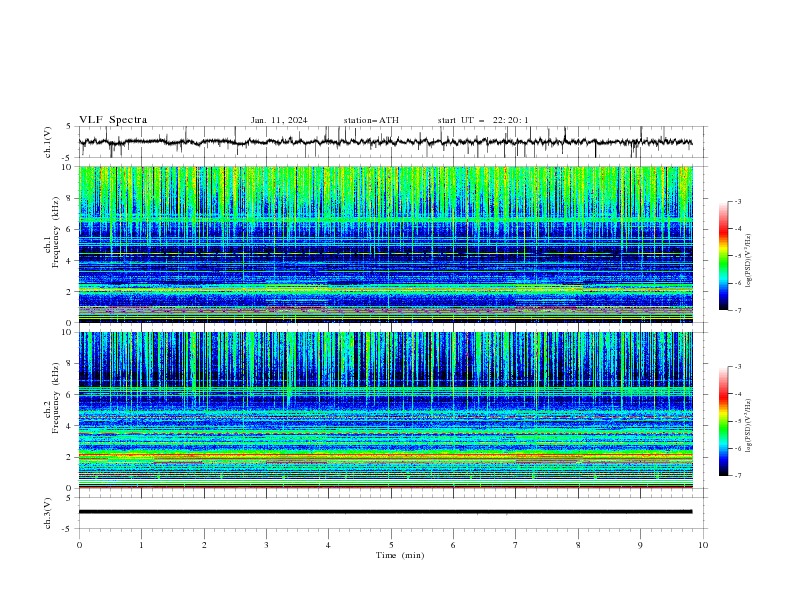Image resolution: width=792 pixels, height=612 pixels.
Task: Click time axis tick label "7"
Action: tap(516, 545)
